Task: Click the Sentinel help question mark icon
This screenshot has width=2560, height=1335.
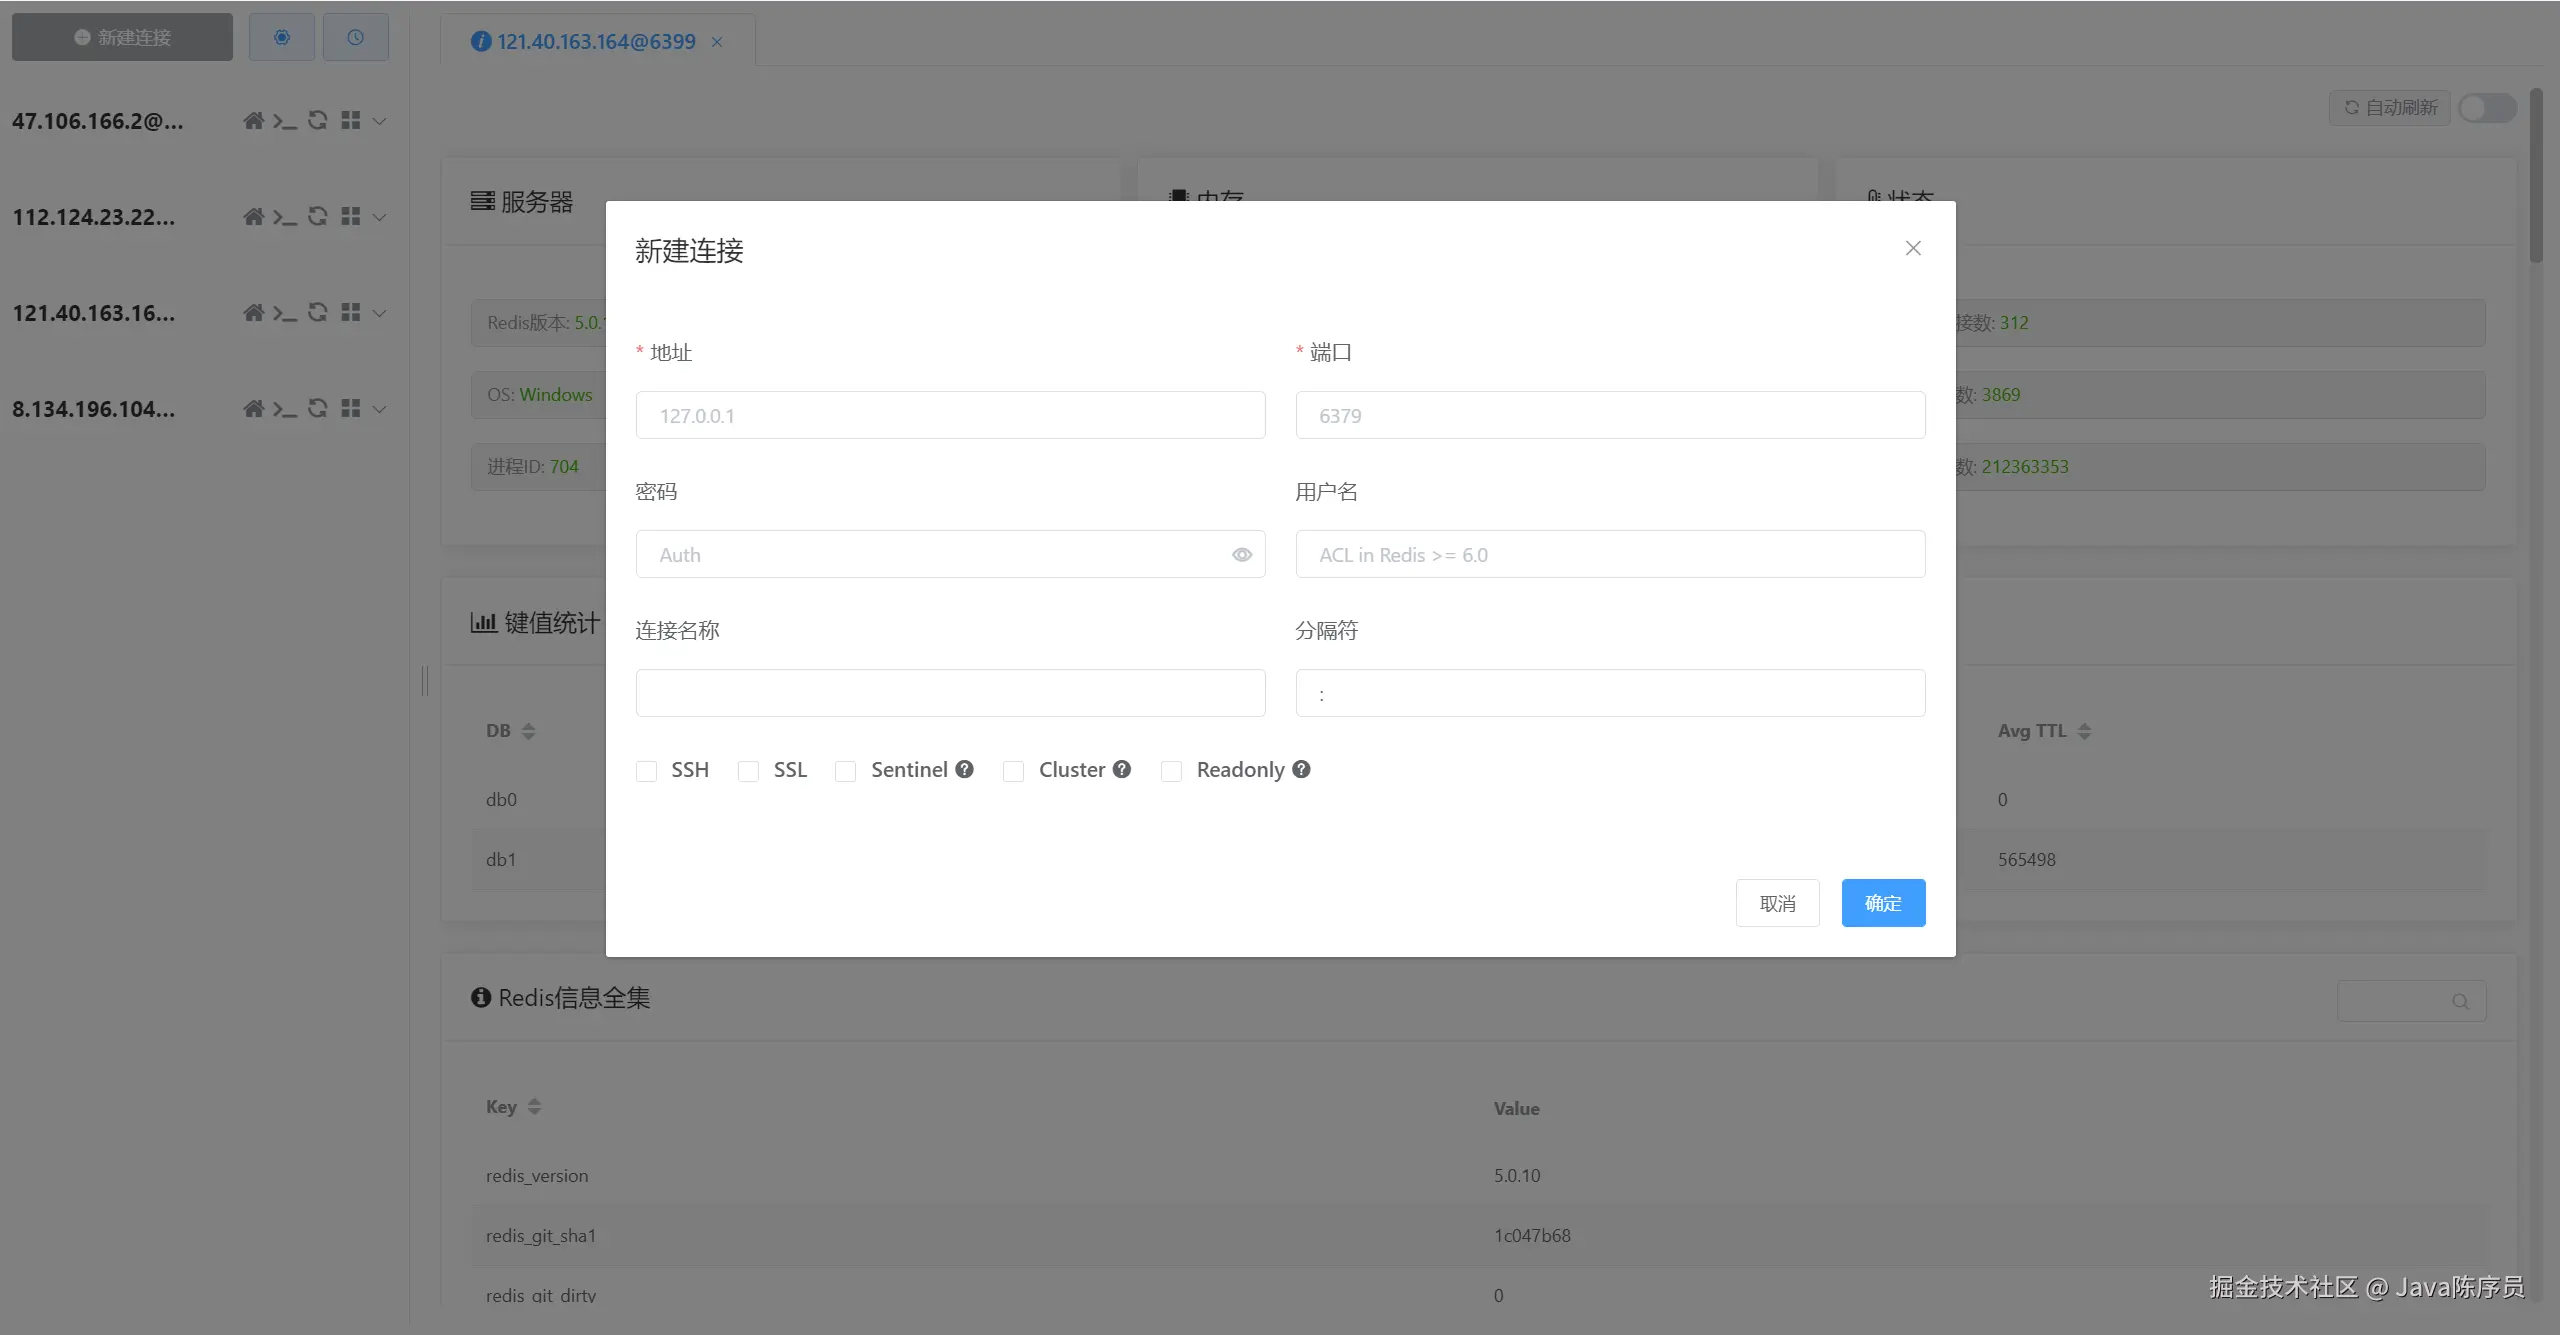Action: click(x=964, y=770)
